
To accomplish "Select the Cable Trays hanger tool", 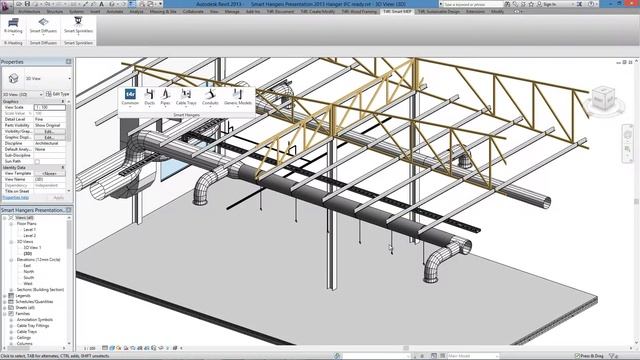I will click(186, 97).
